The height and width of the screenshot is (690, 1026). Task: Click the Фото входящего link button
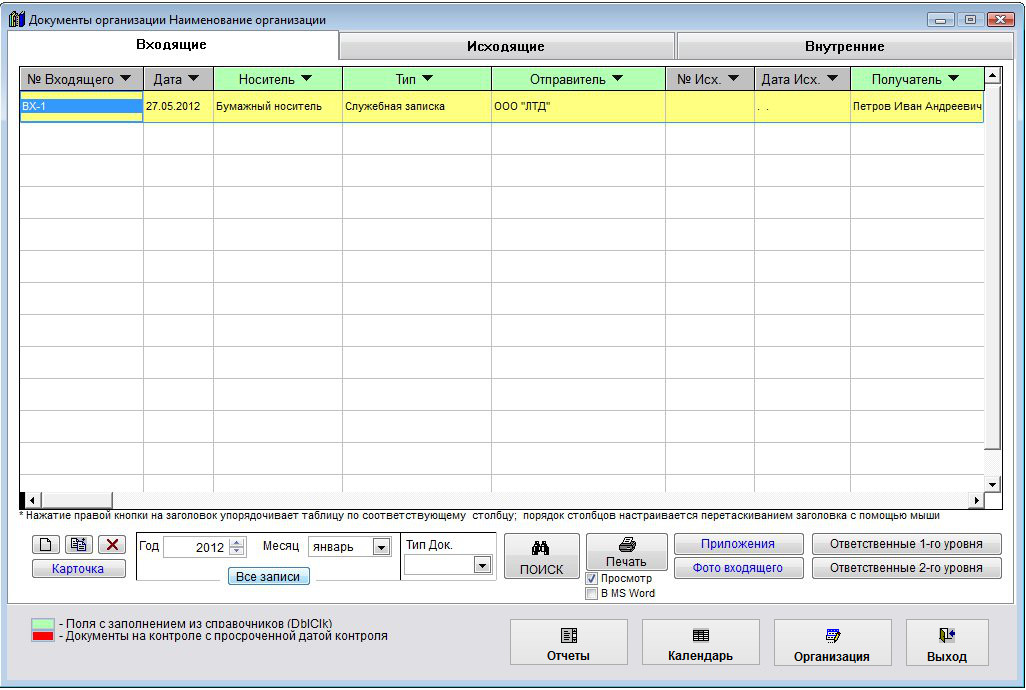tap(738, 568)
